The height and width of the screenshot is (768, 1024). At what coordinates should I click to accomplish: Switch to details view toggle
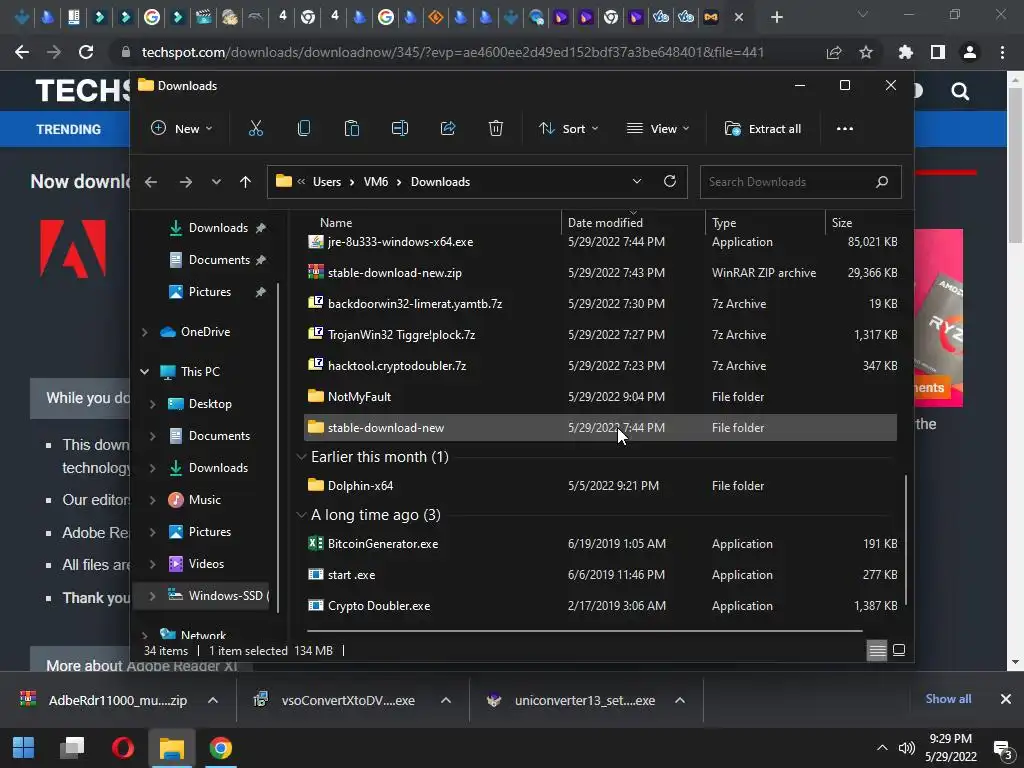point(877,651)
